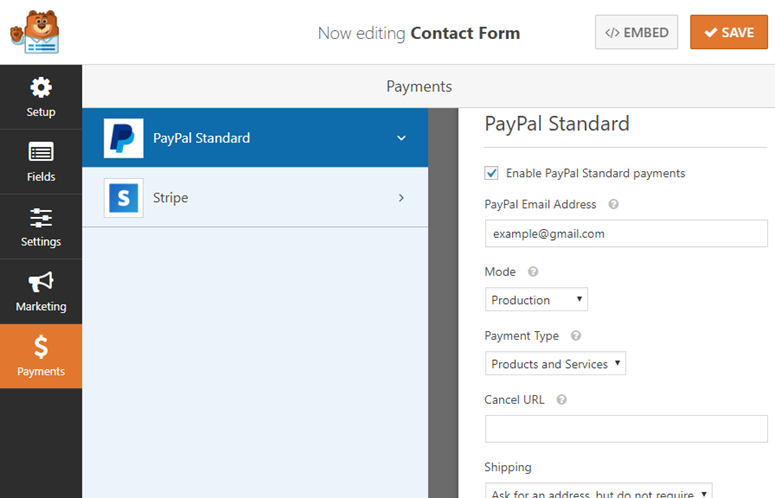
Task: Open the Settings sliders panel
Action: pyautogui.click(x=41, y=226)
